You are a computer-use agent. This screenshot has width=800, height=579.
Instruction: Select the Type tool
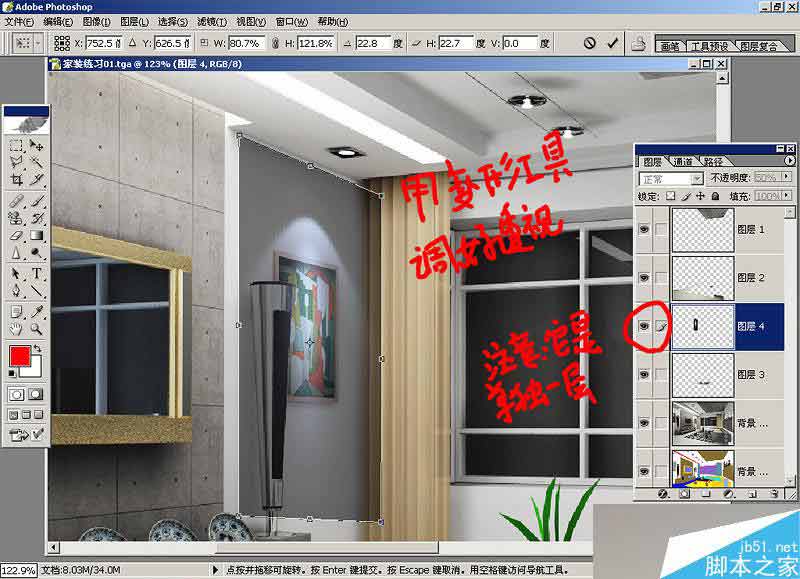pyautogui.click(x=36, y=274)
